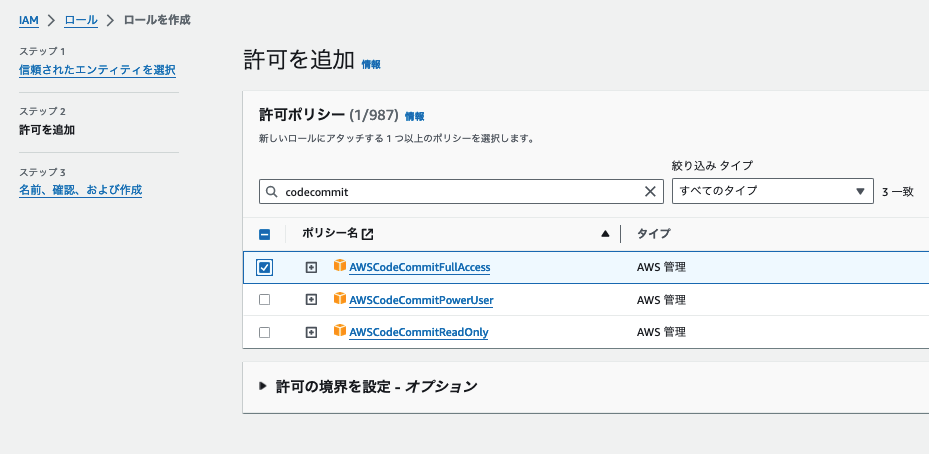This screenshot has width=929, height=454.
Task: Click the orange AWSCodeCommitReadOnly policy cube icon
Action: [x=340, y=331]
